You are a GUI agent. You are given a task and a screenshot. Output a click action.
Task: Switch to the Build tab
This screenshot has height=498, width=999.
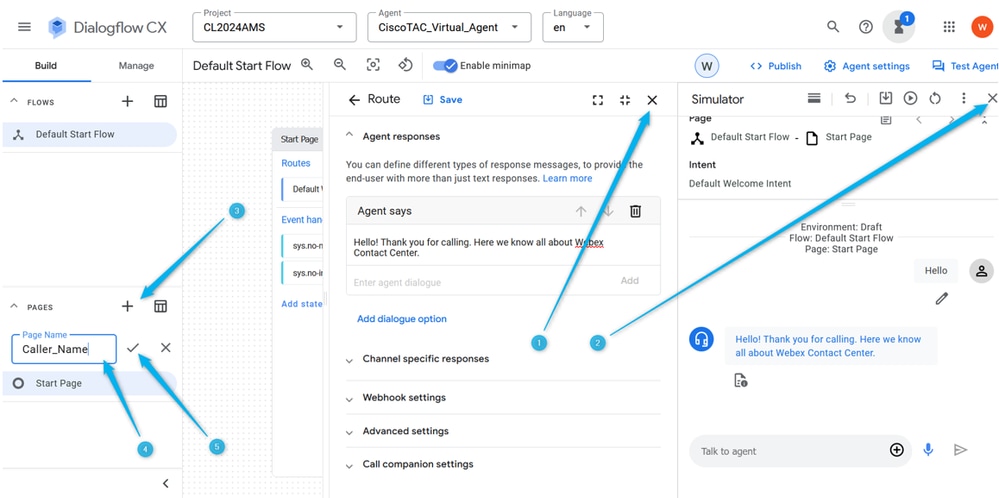[46, 66]
